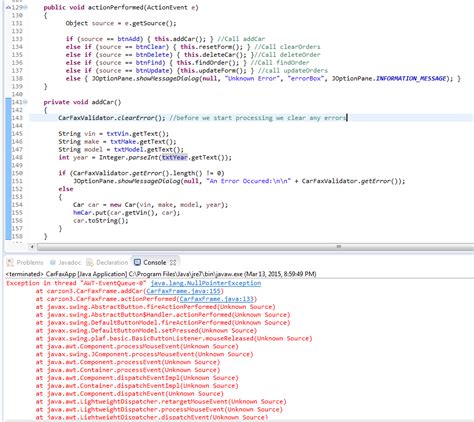Image resolution: width=474 pixels, height=422 pixels.
Task: Follow the CarFaxFrame.java:155 stack trace link
Action: coord(183,291)
